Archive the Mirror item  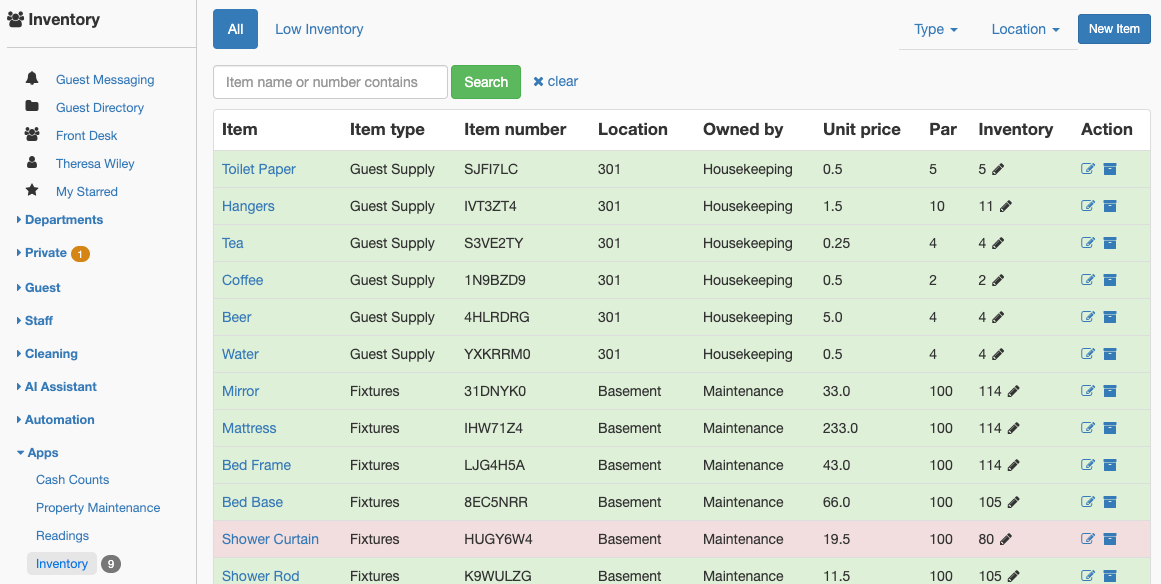pyautogui.click(x=1110, y=391)
